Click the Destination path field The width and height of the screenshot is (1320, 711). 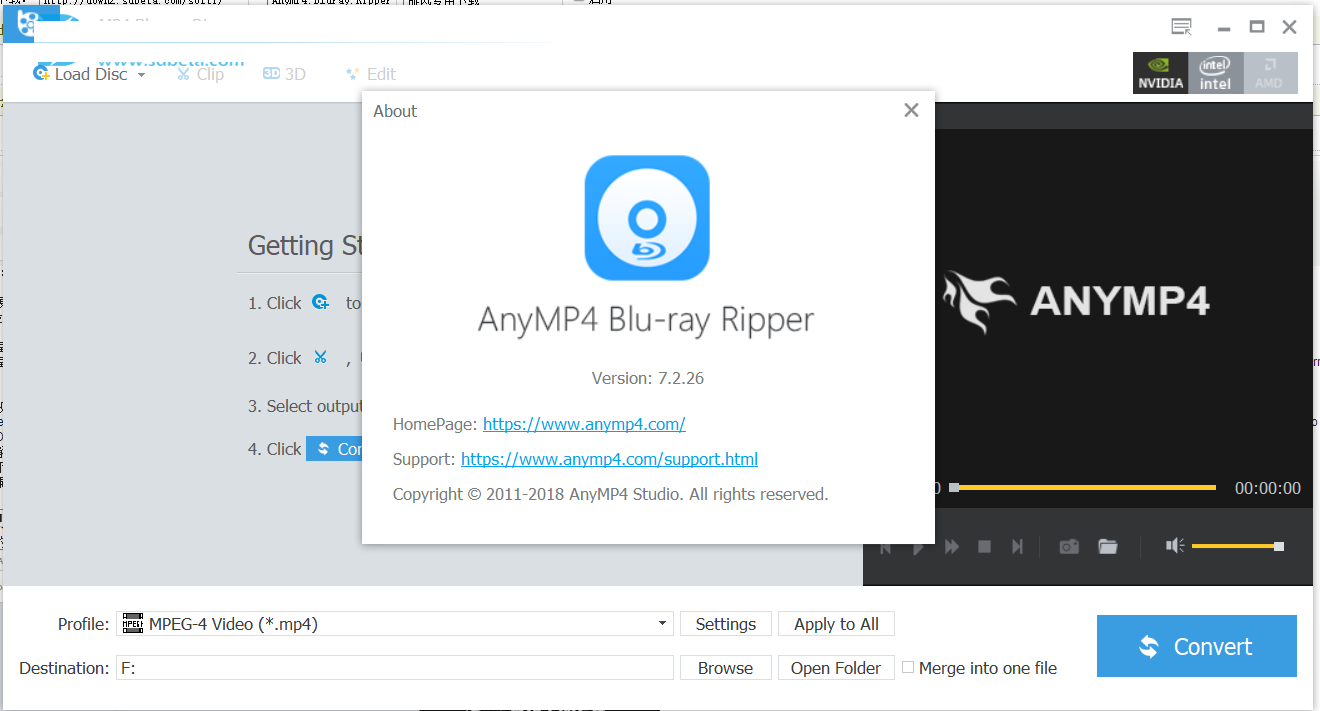[x=395, y=668]
